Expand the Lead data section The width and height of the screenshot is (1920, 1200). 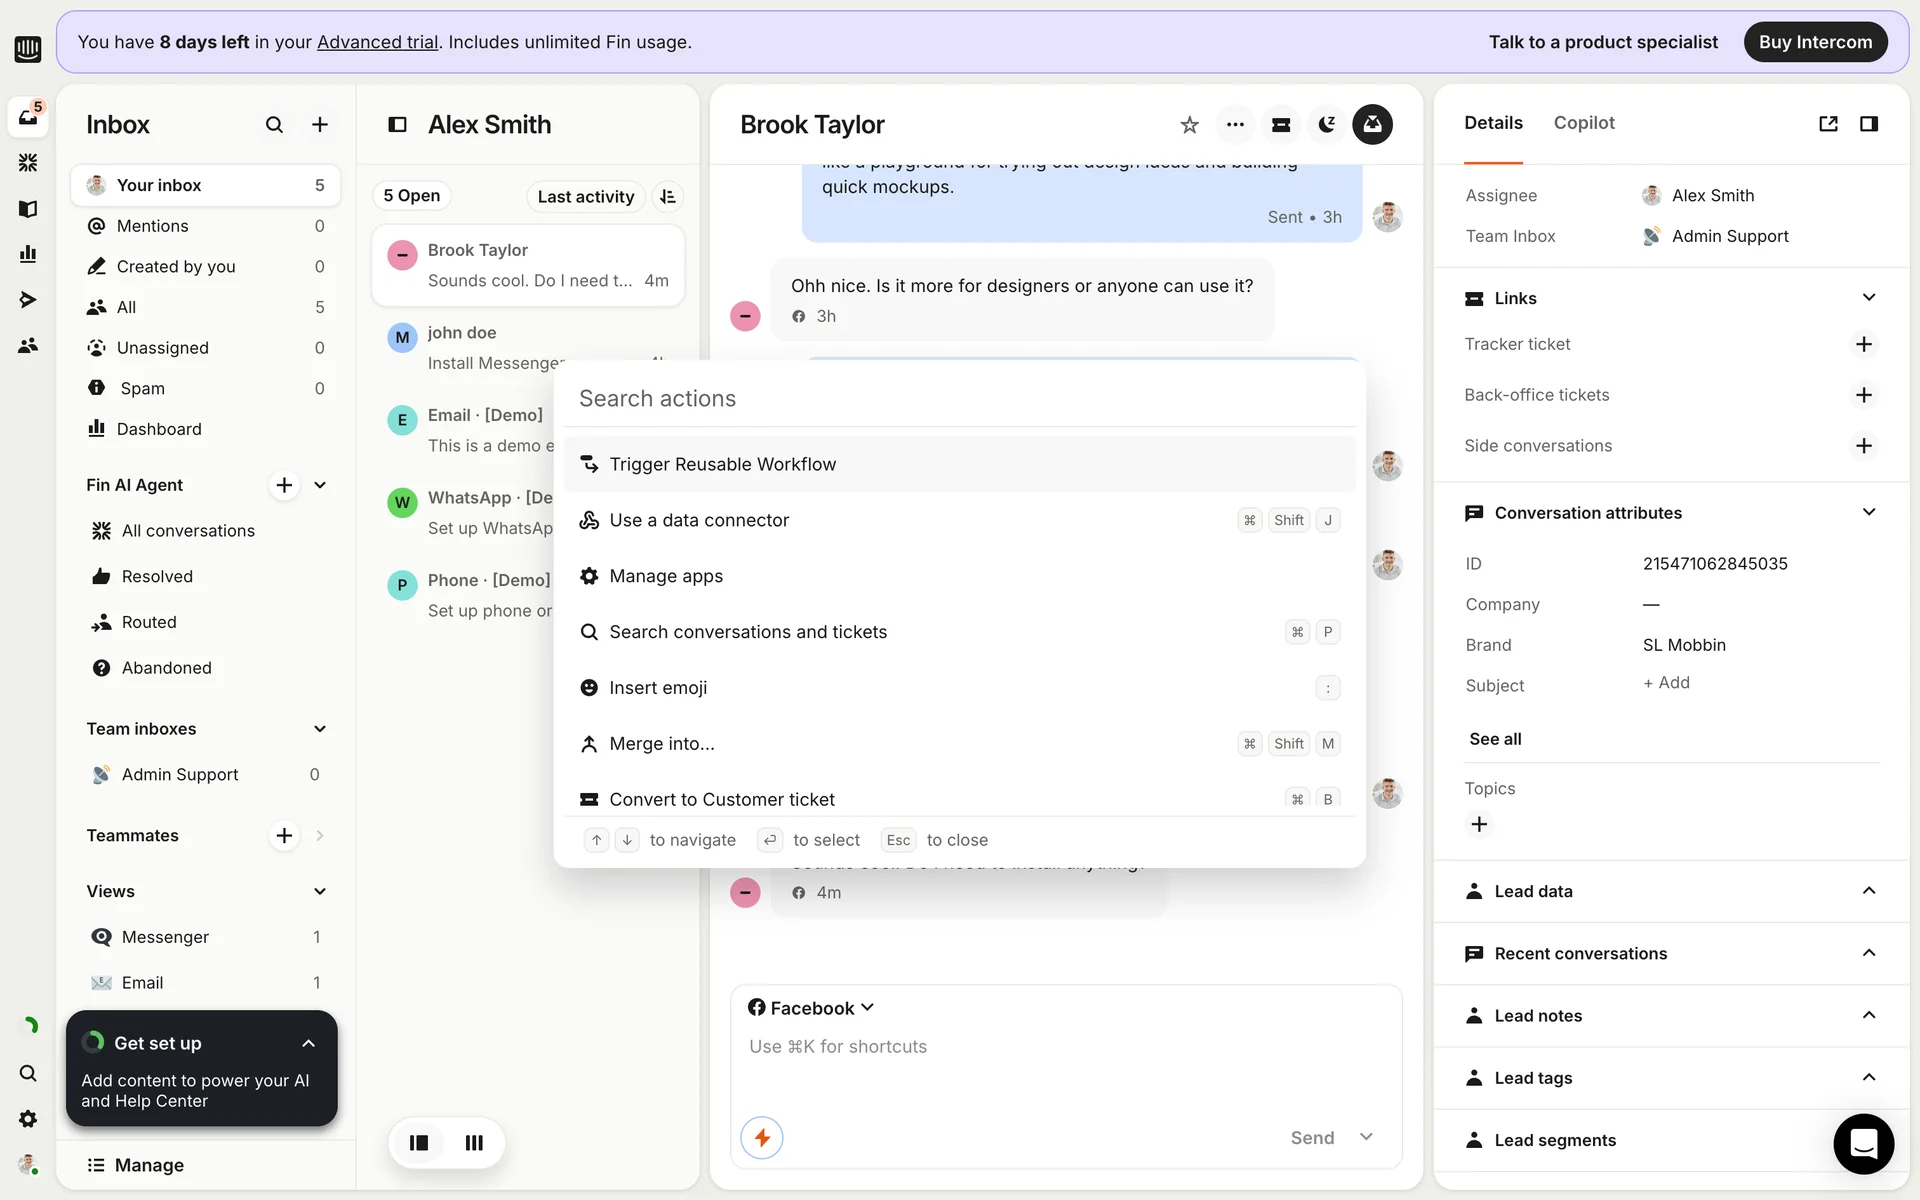(x=1868, y=891)
